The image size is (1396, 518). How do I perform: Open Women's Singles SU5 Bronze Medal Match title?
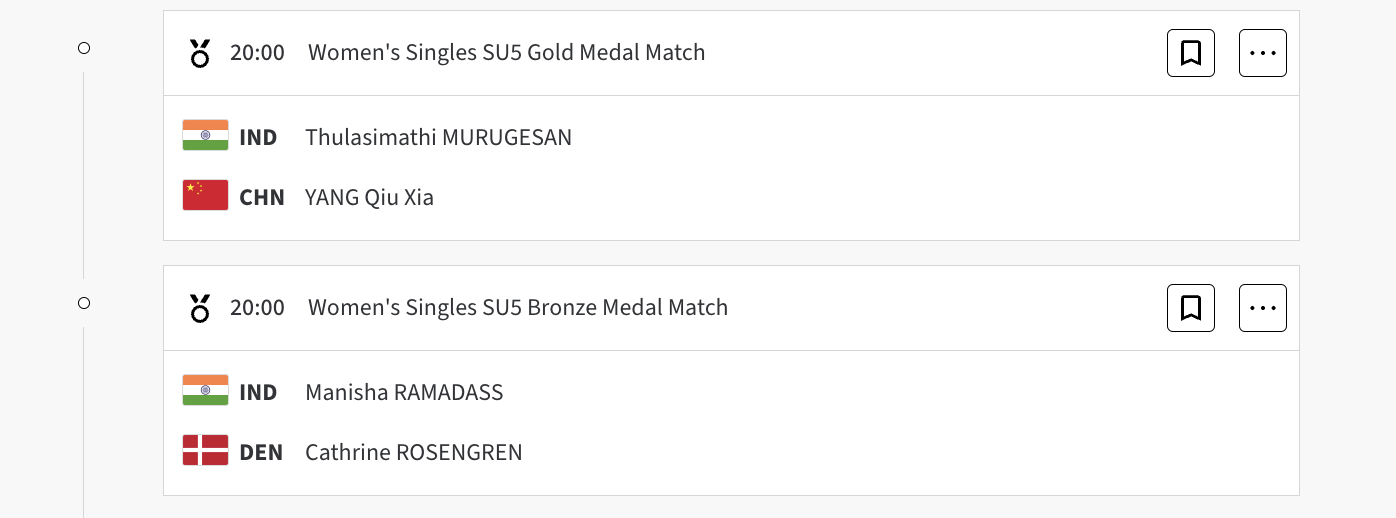pos(517,308)
